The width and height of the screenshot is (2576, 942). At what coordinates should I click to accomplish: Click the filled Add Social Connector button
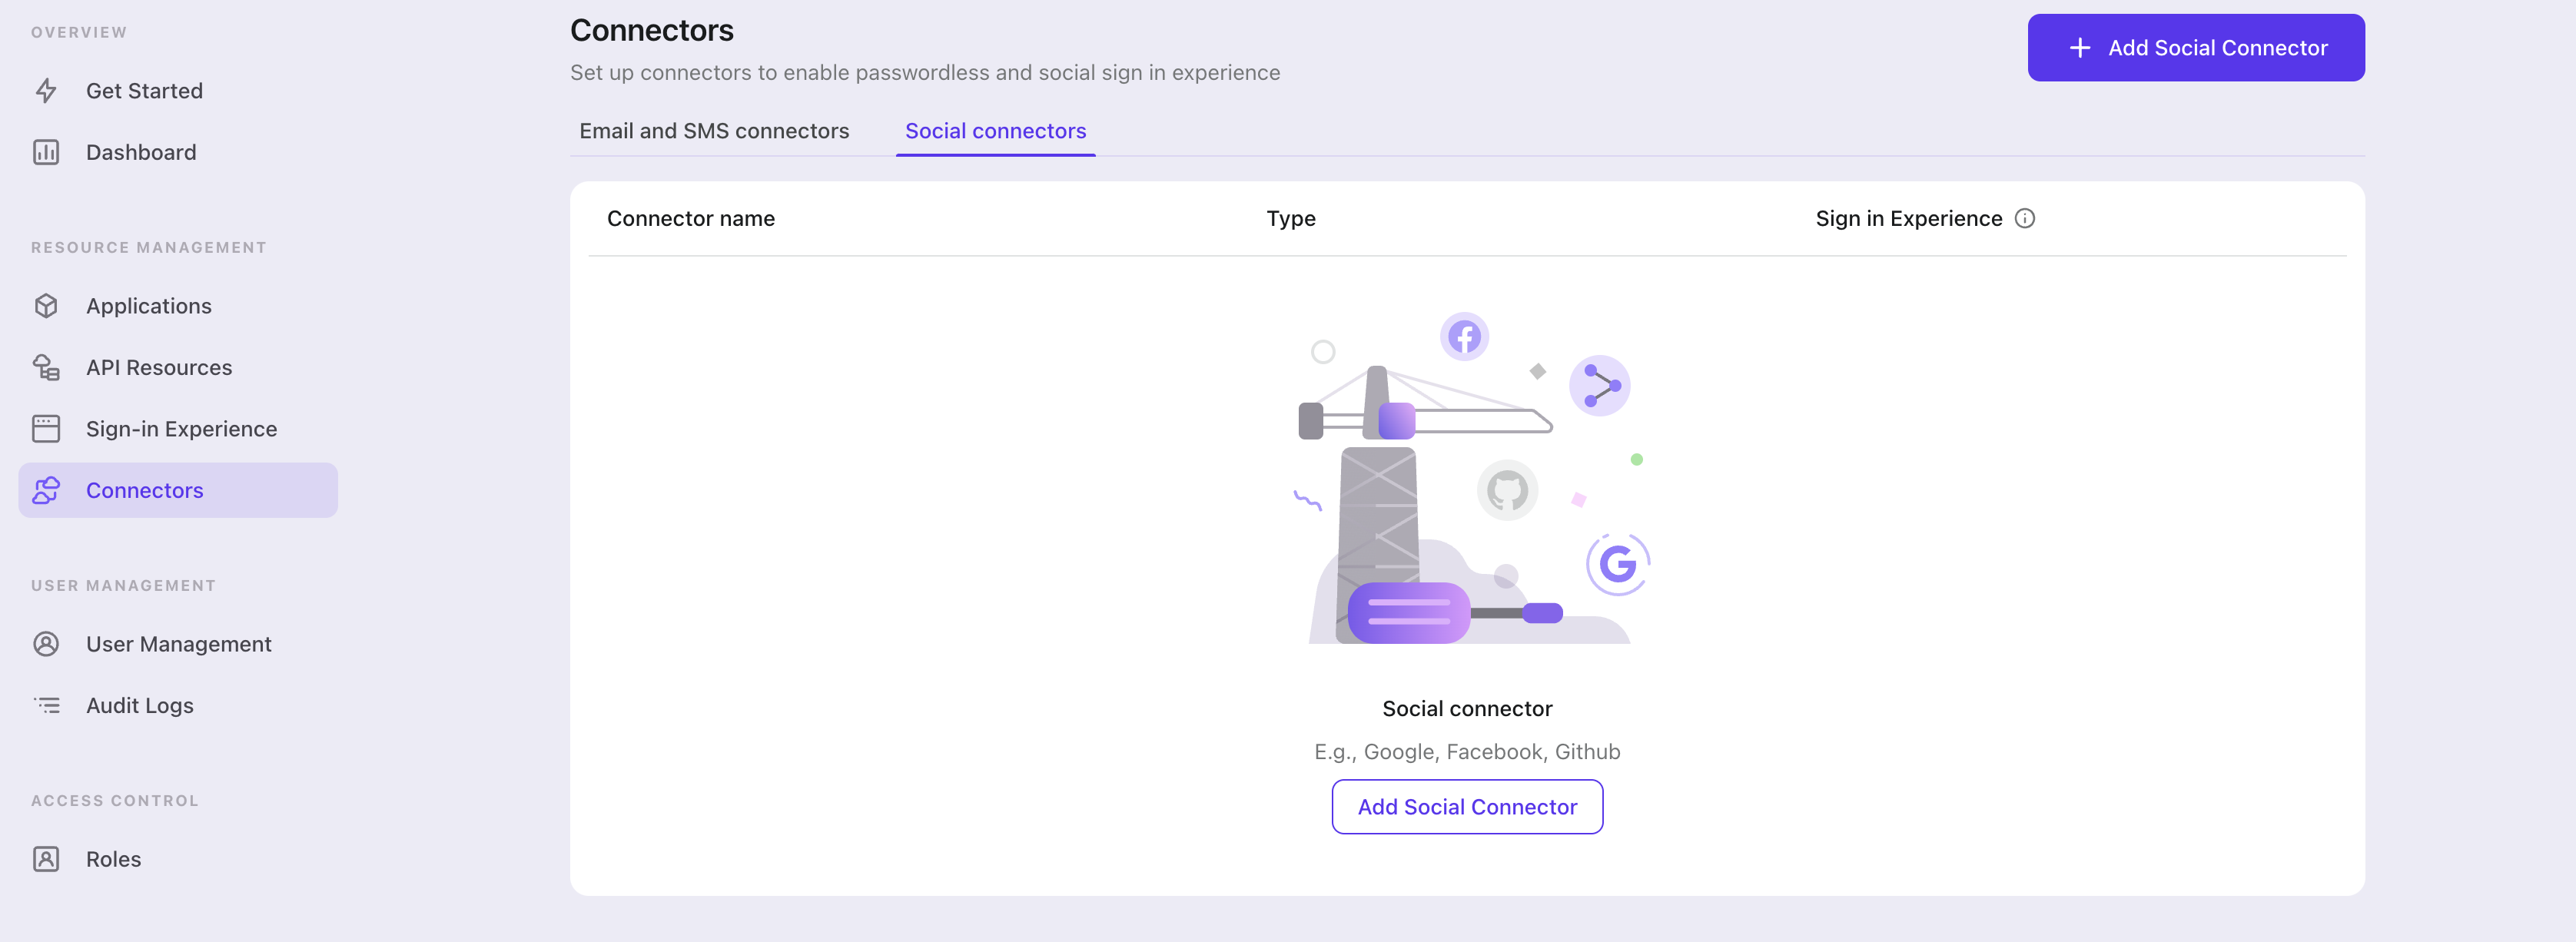(x=2196, y=48)
